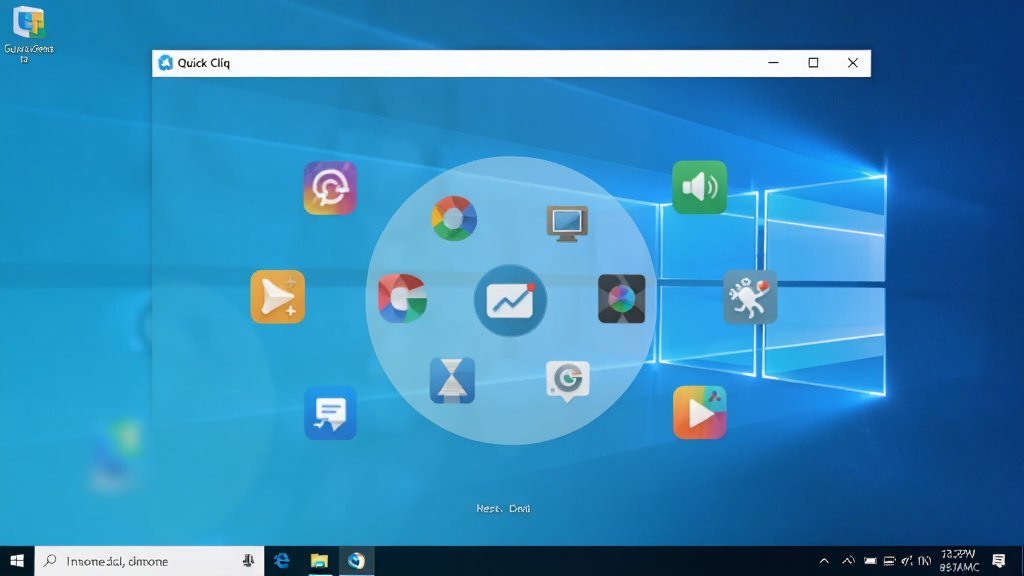The height and width of the screenshot is (576, 1024).
Task: Select the monitor display icon
Action: [x=567, y=224]
